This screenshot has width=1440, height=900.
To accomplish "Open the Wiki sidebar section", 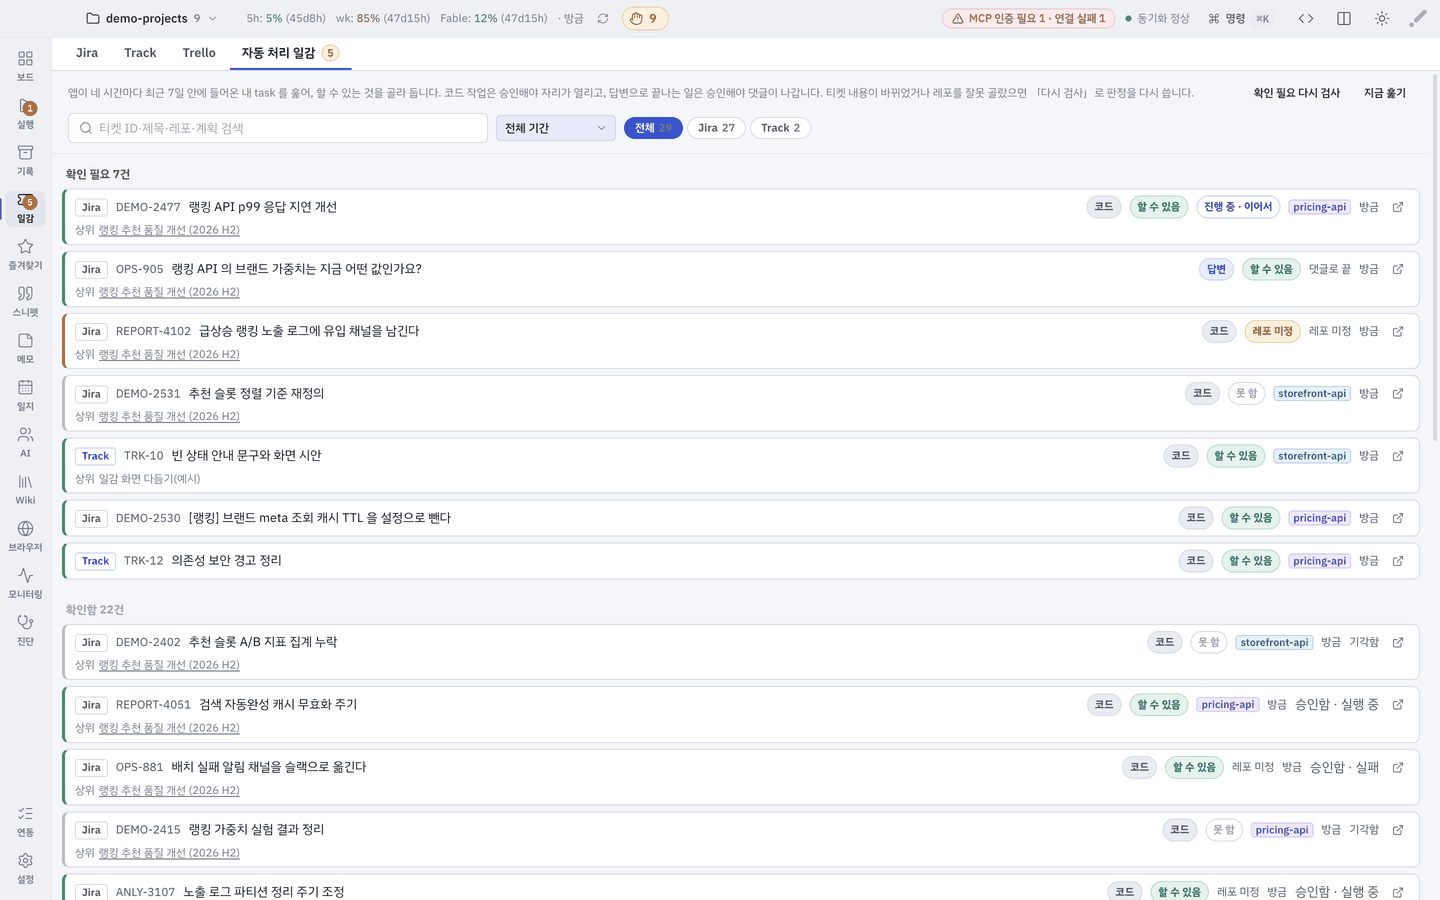I will coord(25,489).
